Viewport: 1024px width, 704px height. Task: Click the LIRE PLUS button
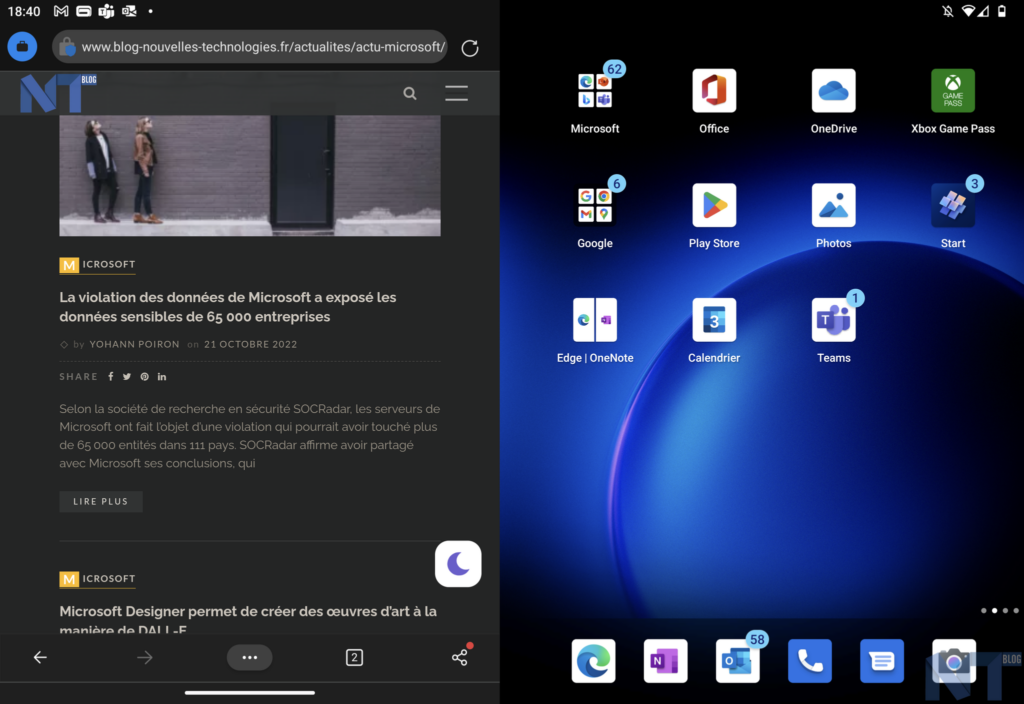(x=101, y=502)
